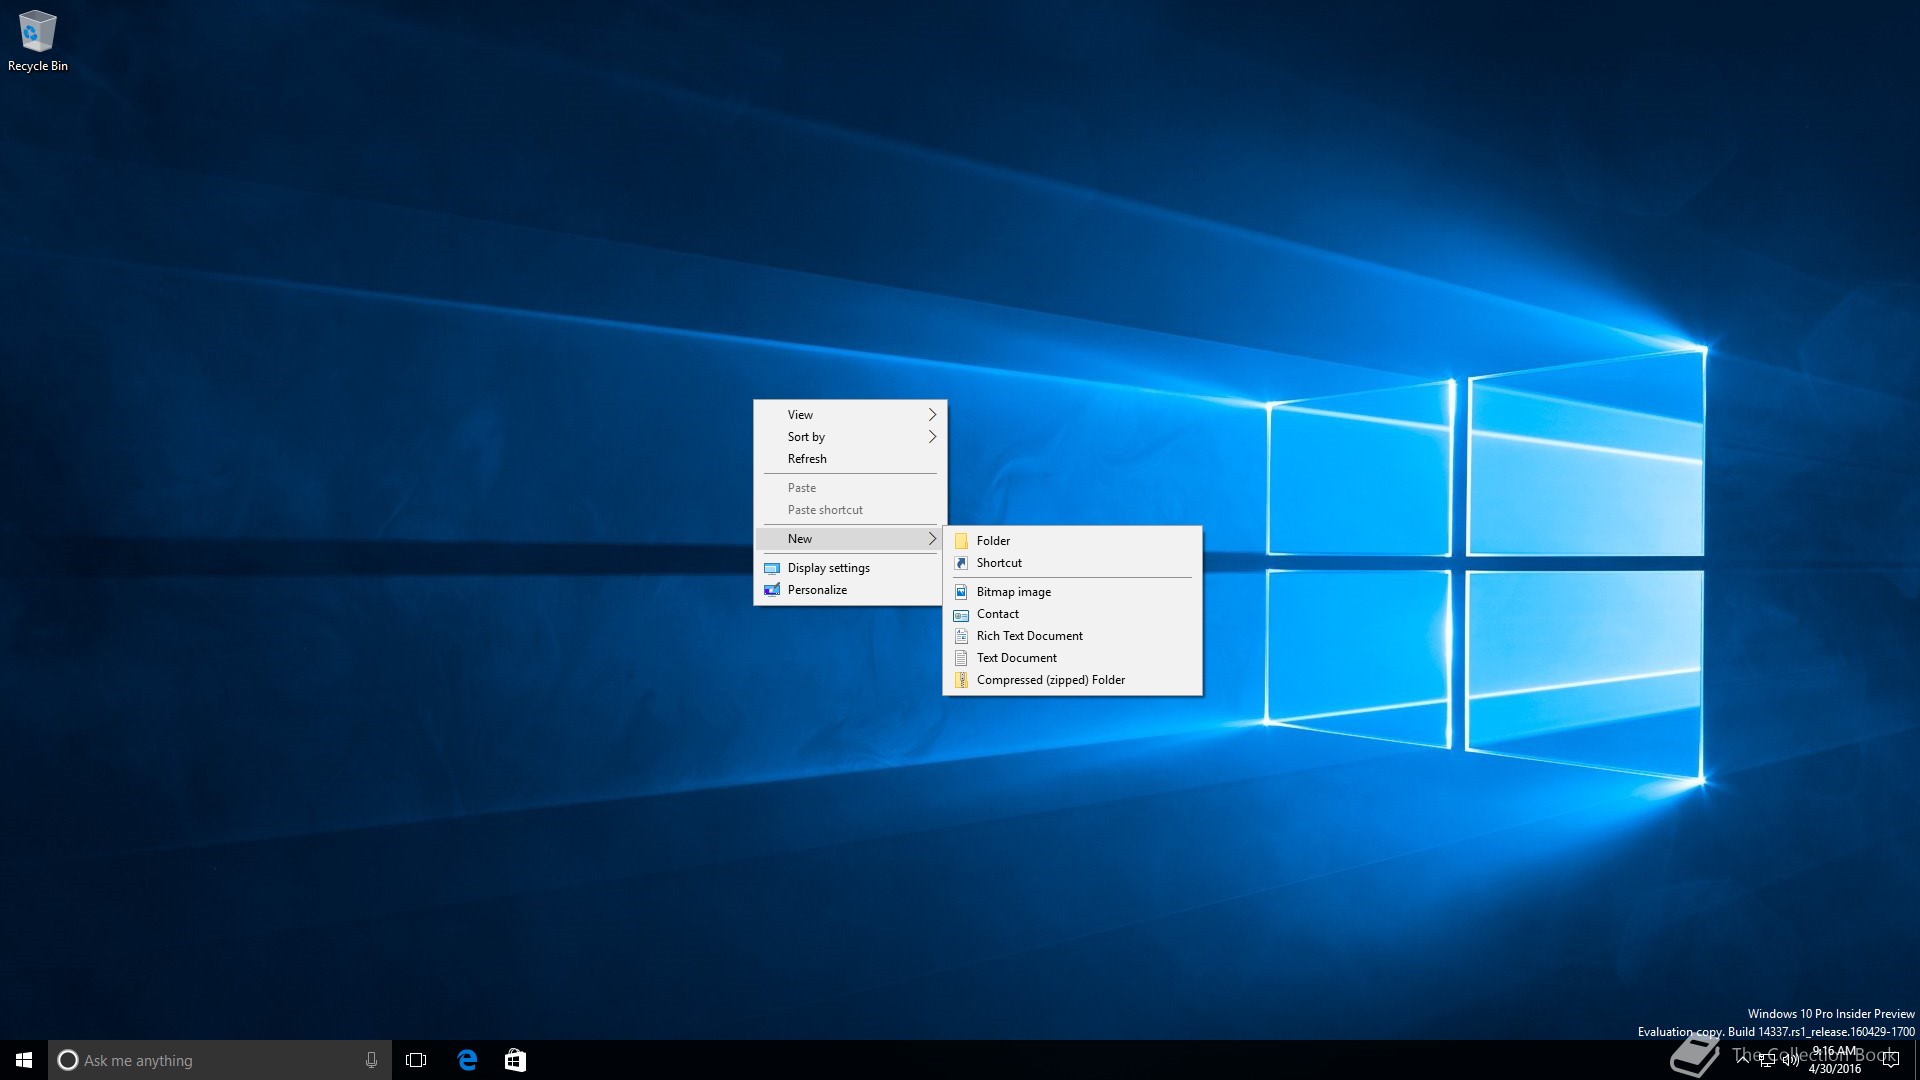
Task: Open the Action Center notification icon
Action: click(x=1891, y=1060)
